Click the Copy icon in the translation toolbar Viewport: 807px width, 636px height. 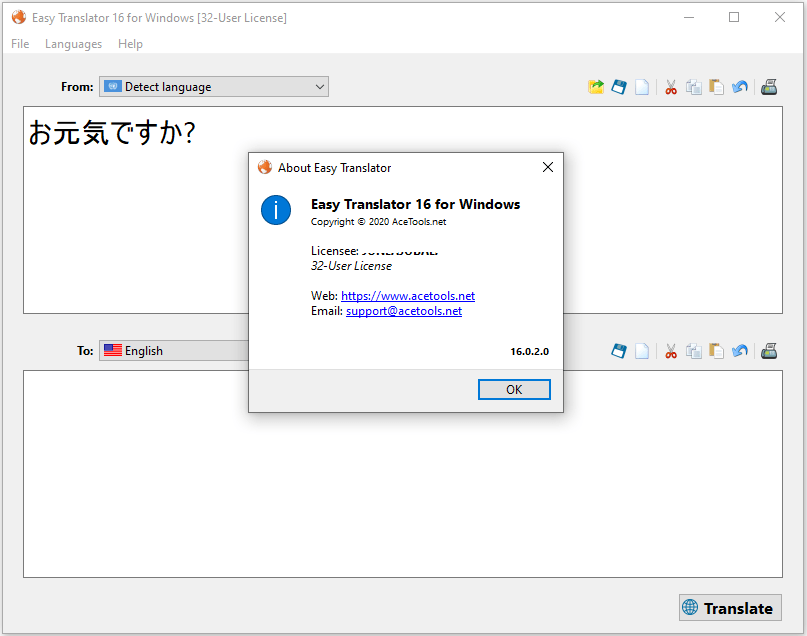tap(694, 351)
